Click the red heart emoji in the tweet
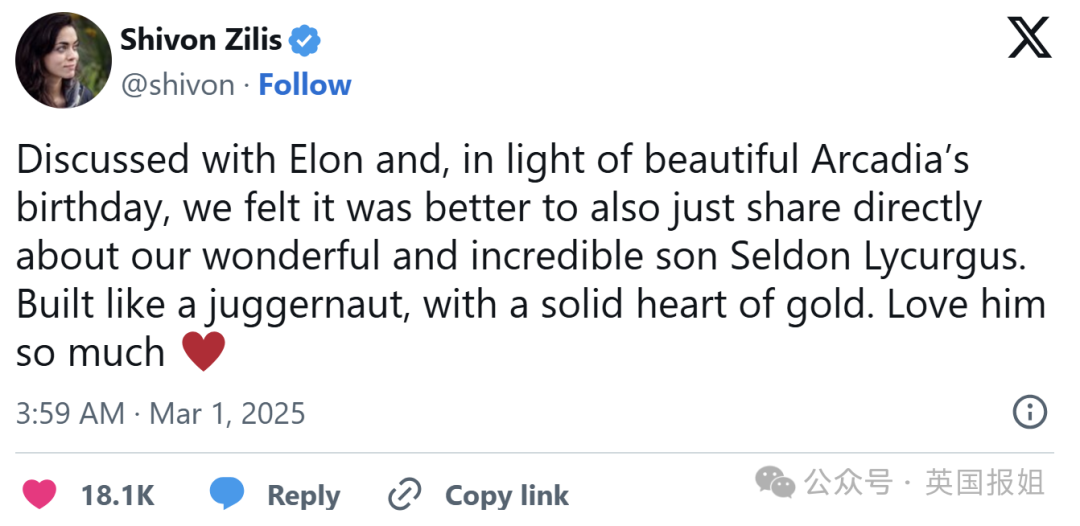 pos(203,352)
